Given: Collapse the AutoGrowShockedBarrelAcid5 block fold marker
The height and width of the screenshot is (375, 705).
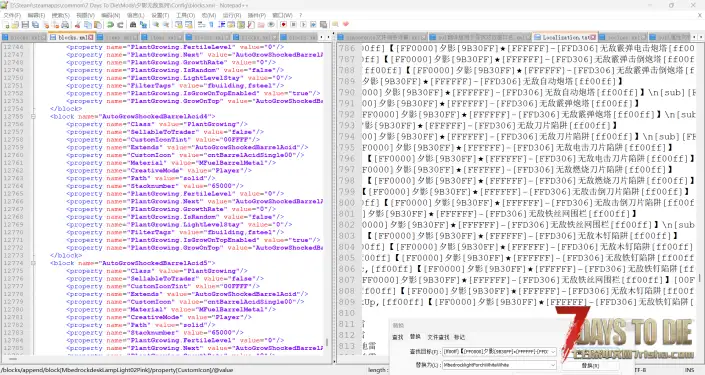Looking at the screenshot, I should point(33,263).
